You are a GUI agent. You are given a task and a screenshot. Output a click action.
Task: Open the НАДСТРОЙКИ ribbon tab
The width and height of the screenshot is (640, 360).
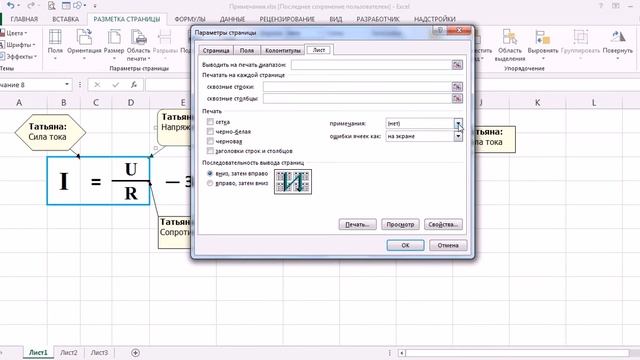tap(435, 19)
